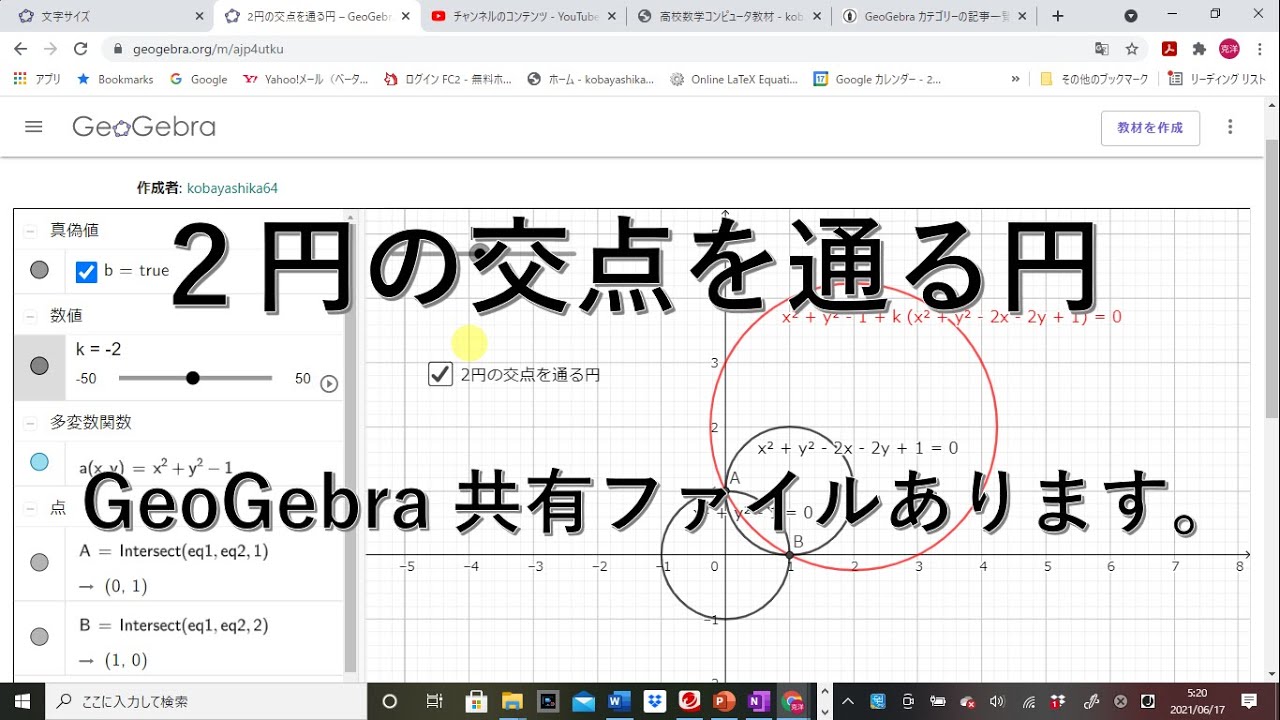The width and height of the screenshot is (1280, 720).
Task: Open OneNote from the taskbar
Action: tap(759, 701)
